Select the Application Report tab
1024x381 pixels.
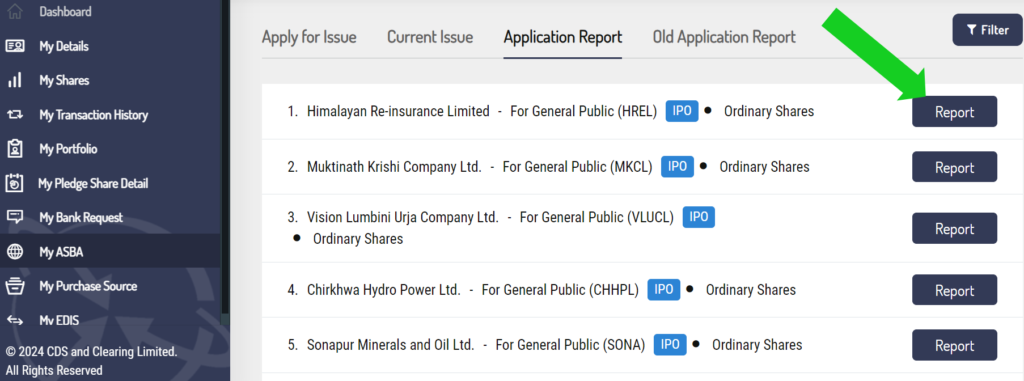[563, 37]
